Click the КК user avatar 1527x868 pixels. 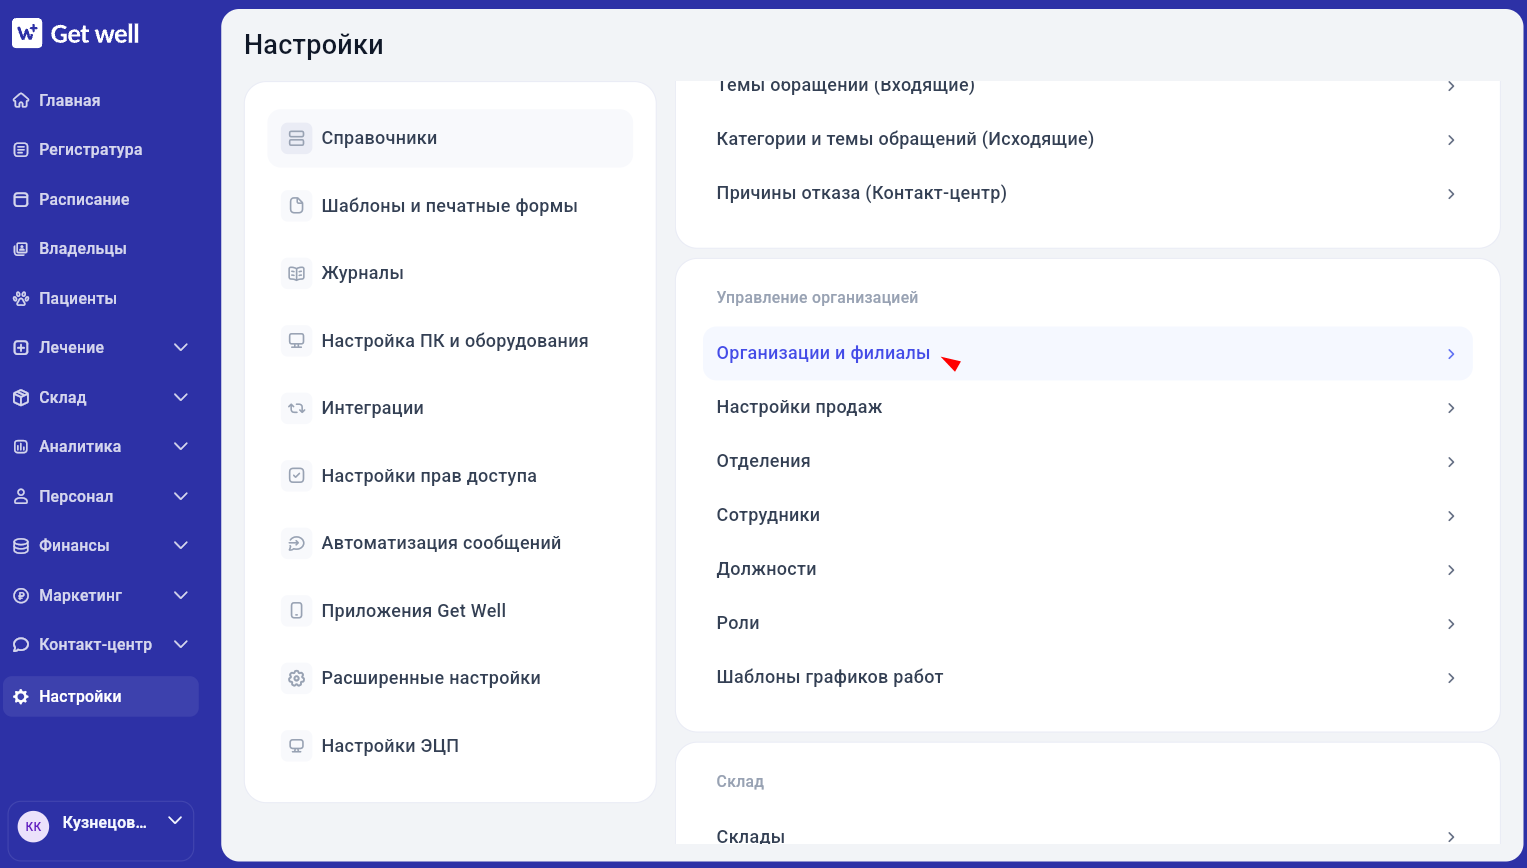(34, 826)
